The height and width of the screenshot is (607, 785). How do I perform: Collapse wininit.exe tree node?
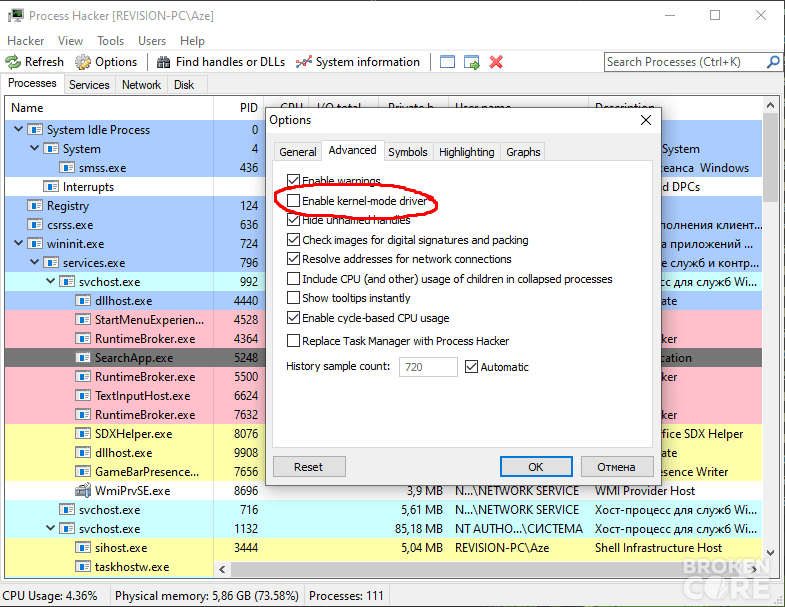click(19, 243)
